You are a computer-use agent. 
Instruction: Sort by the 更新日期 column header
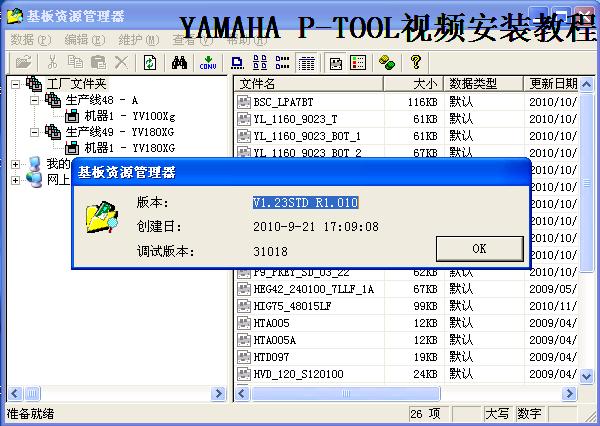(551, 84)
